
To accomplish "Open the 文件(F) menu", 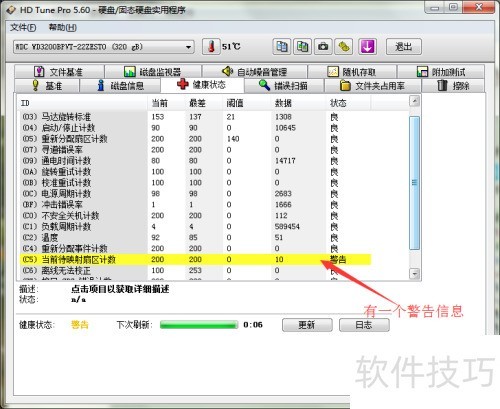I will pyautogui.click(x=23, y=27).
